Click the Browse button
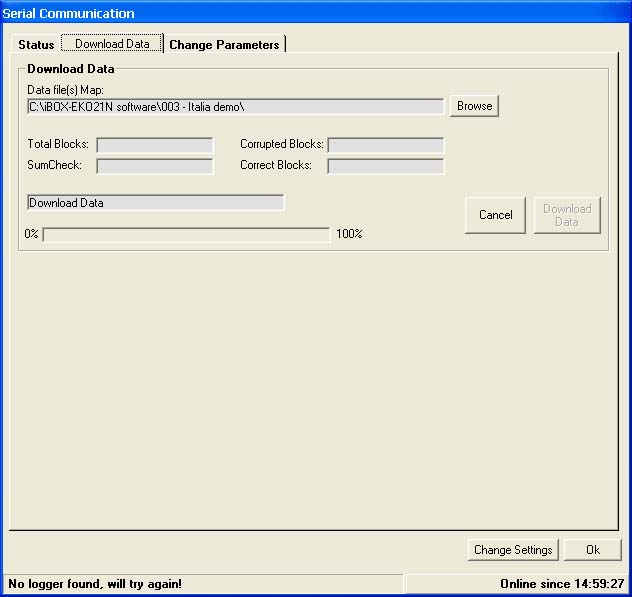 474,106
